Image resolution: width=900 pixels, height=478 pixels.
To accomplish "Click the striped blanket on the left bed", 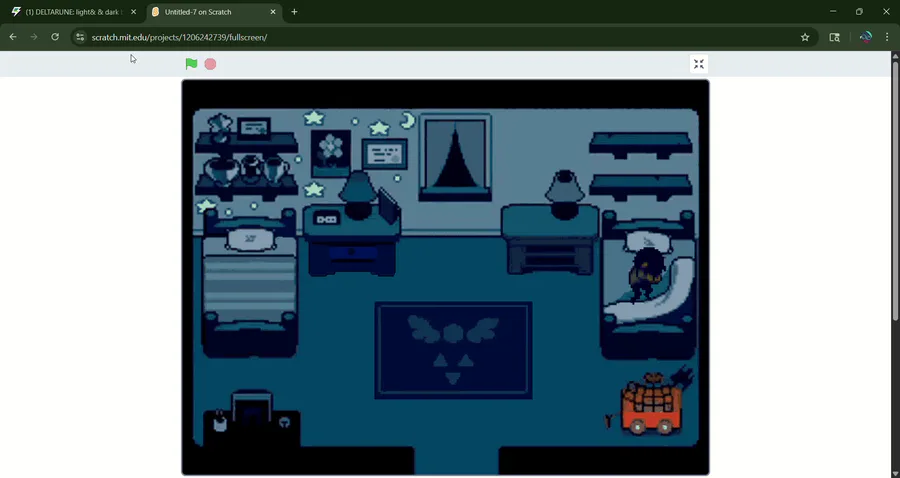I will pos(250,288).
